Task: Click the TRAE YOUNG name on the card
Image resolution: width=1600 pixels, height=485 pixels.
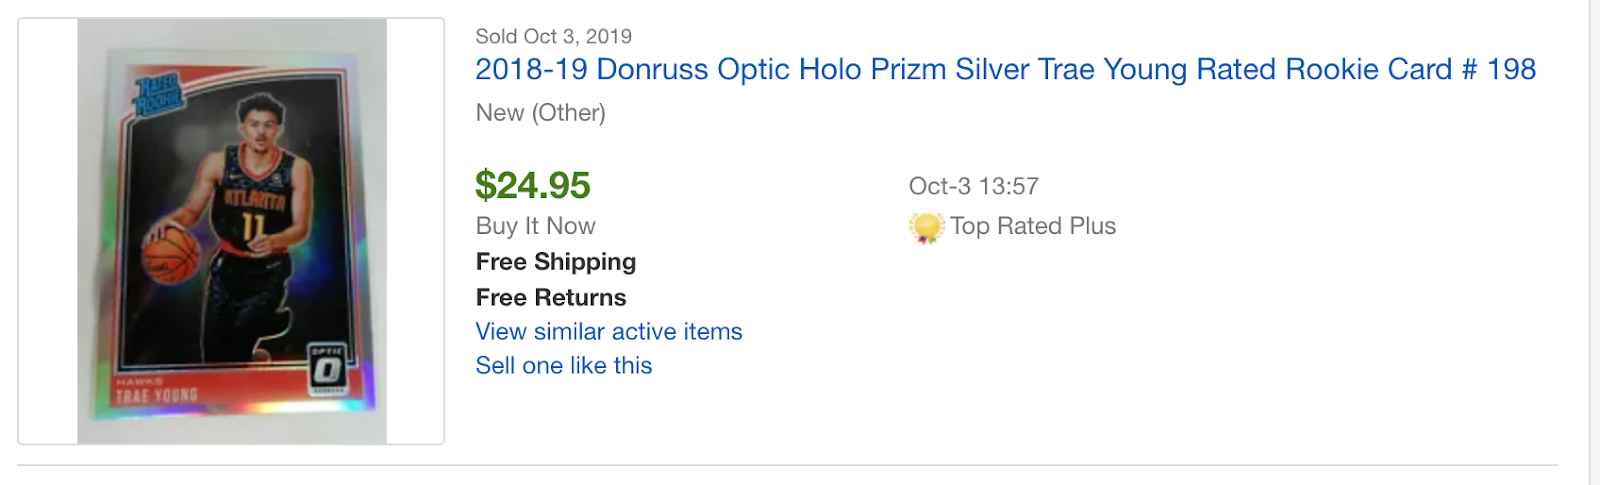Action: tap(157, 396)
